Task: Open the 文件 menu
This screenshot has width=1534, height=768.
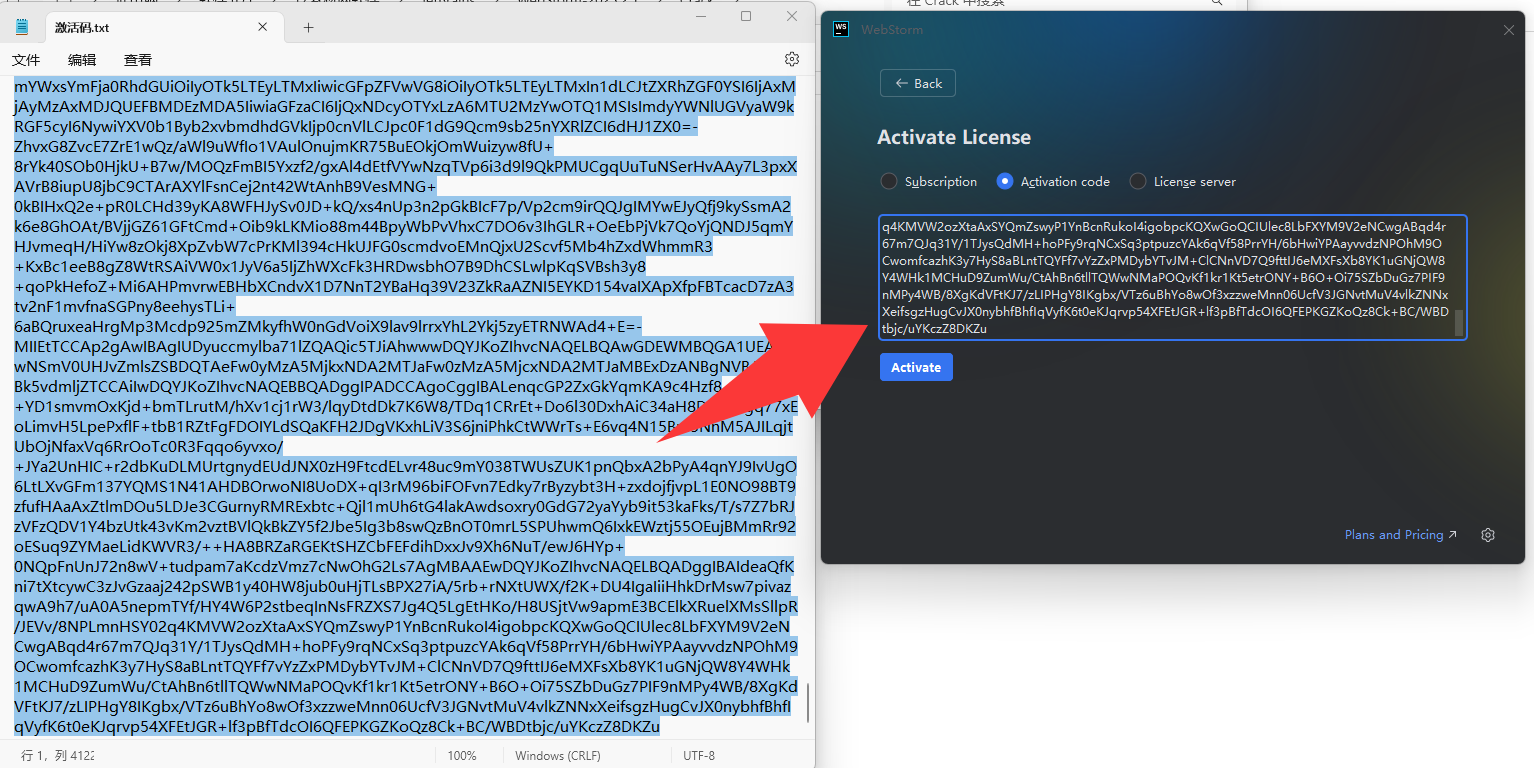Action: (x=26, y=60)
